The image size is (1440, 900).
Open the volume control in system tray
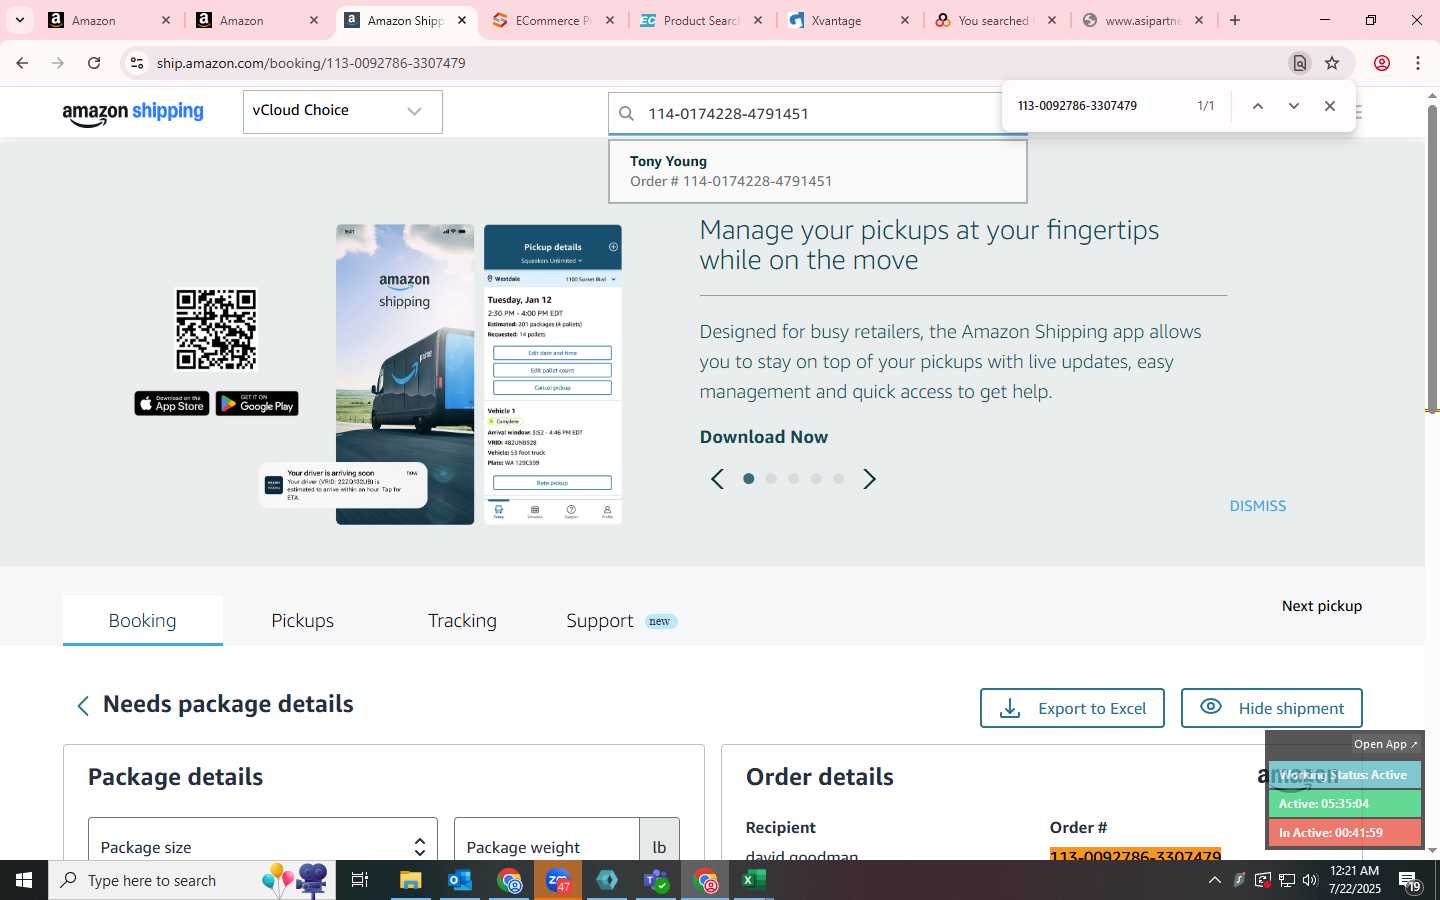[1310, 880]
